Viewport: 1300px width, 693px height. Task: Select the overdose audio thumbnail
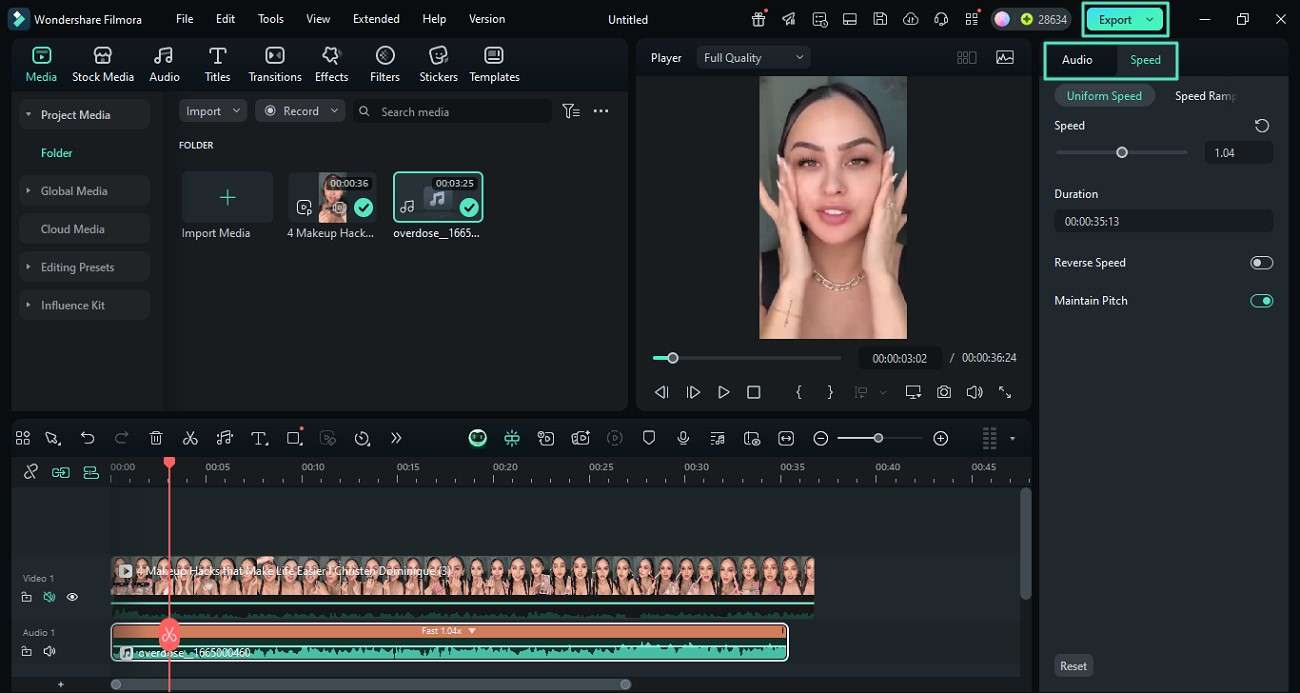point(438,197)
